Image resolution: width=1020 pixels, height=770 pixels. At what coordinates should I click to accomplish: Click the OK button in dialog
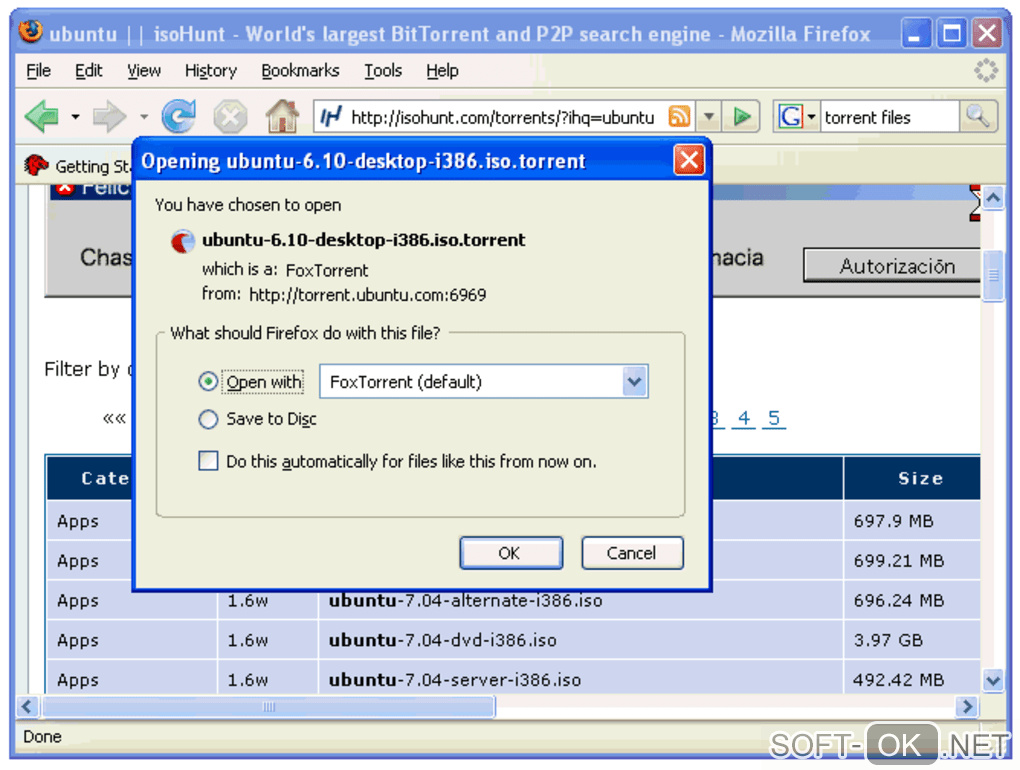[x=511, y=553]
